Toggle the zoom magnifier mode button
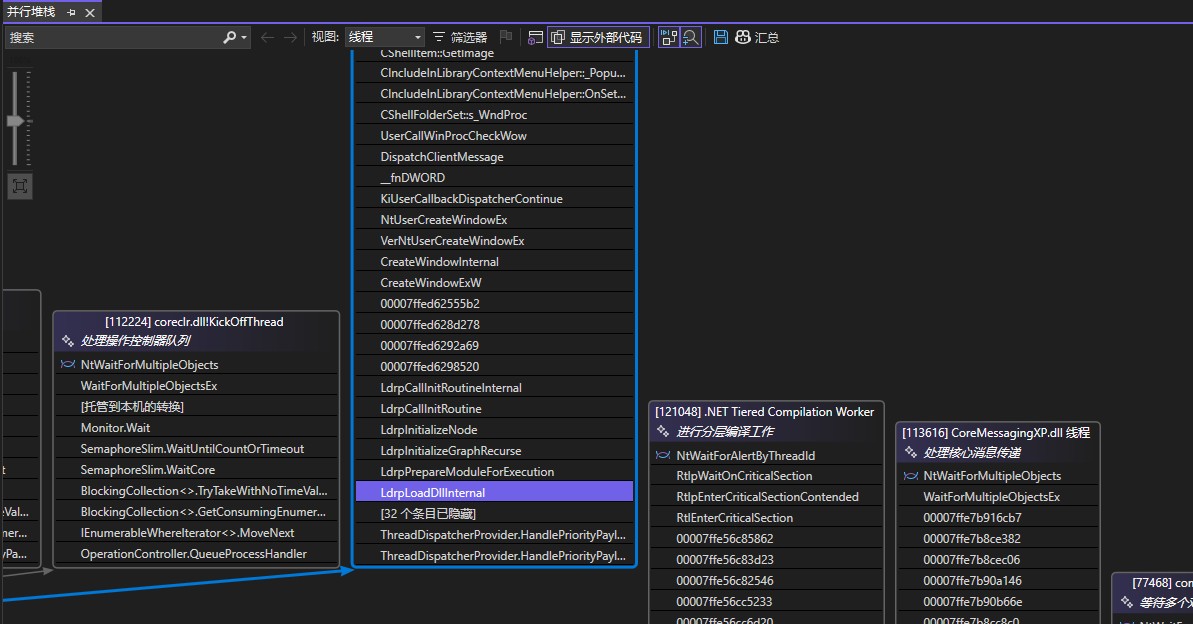This screenshot has height=624, width=1193. pos(690,37)
